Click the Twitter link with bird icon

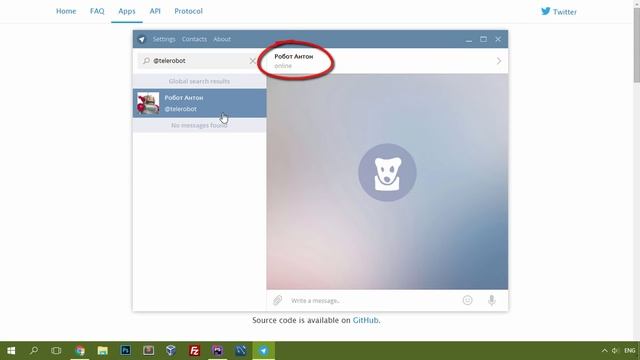[x=559, y=11]
